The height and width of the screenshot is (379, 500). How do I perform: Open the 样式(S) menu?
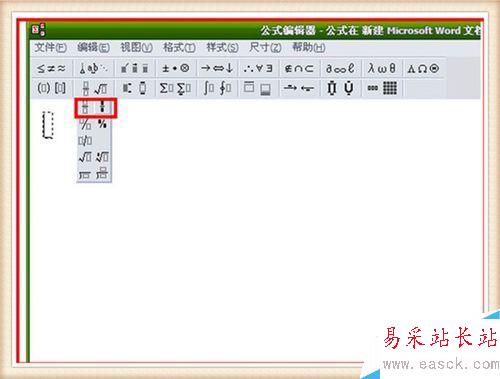[x=222, y=48]
